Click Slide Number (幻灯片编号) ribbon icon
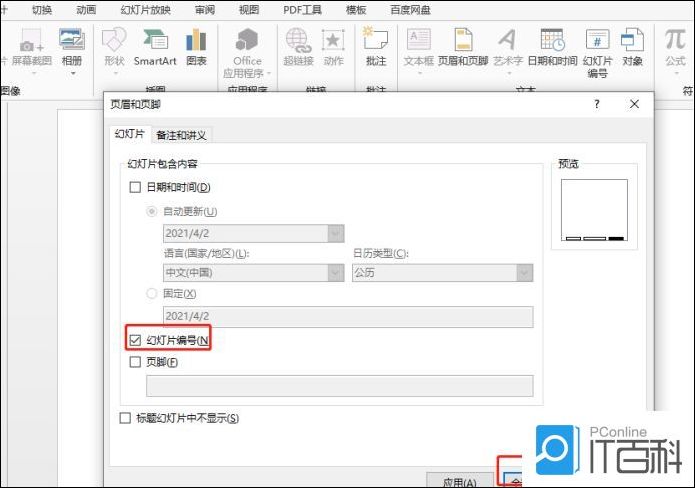This screenshot has height=488, width=695. click(x=597, y=53)
